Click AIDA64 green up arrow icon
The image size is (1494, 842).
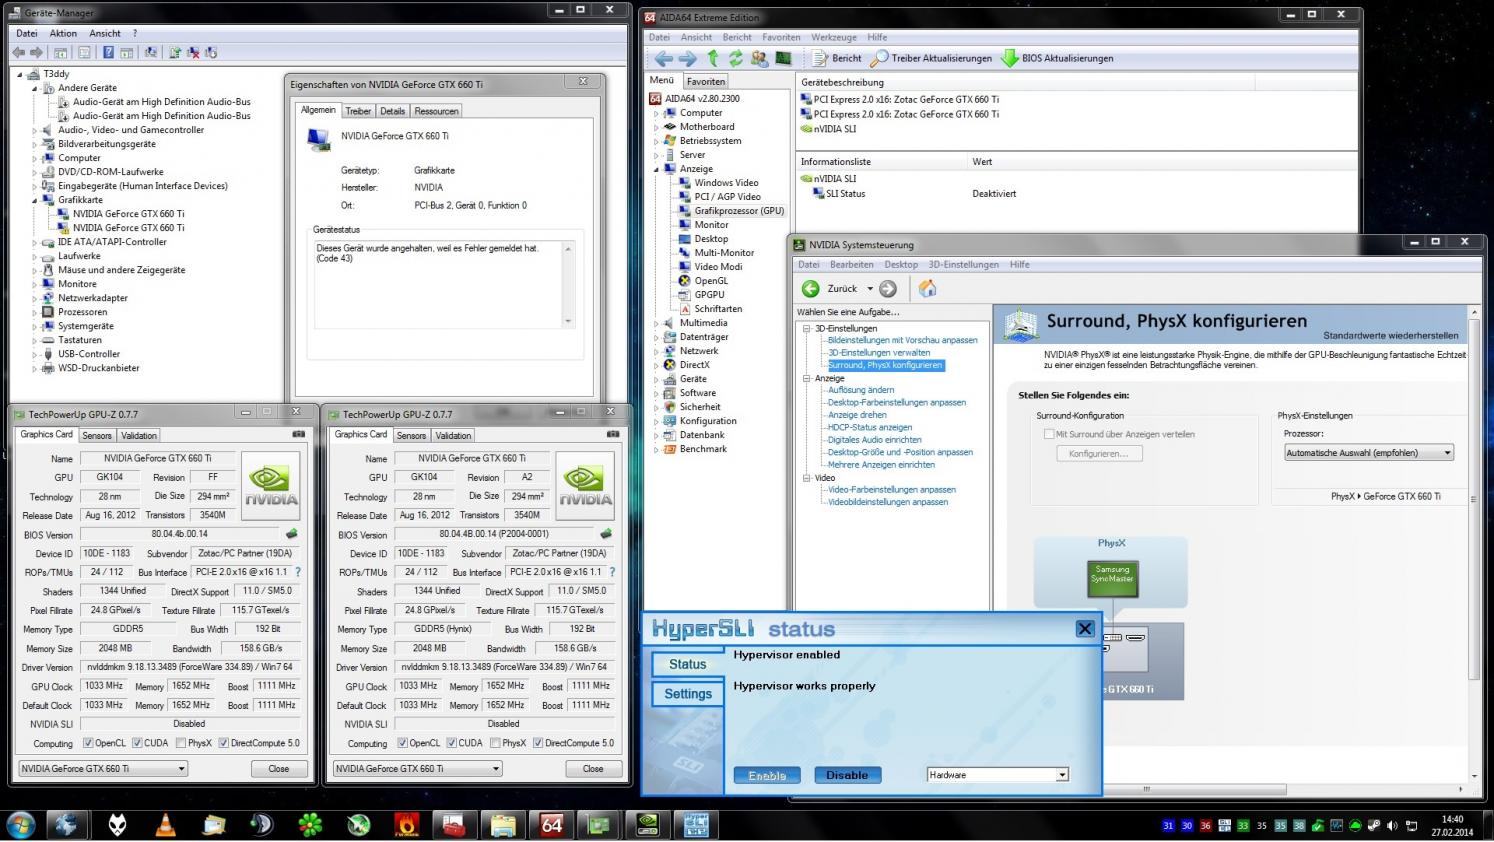pos(712,58)
